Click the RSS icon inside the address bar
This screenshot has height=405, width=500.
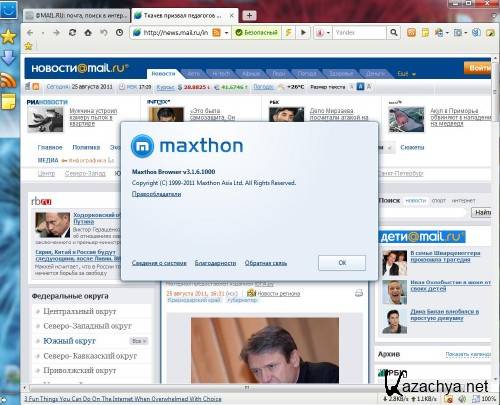(x=216, y=33)
